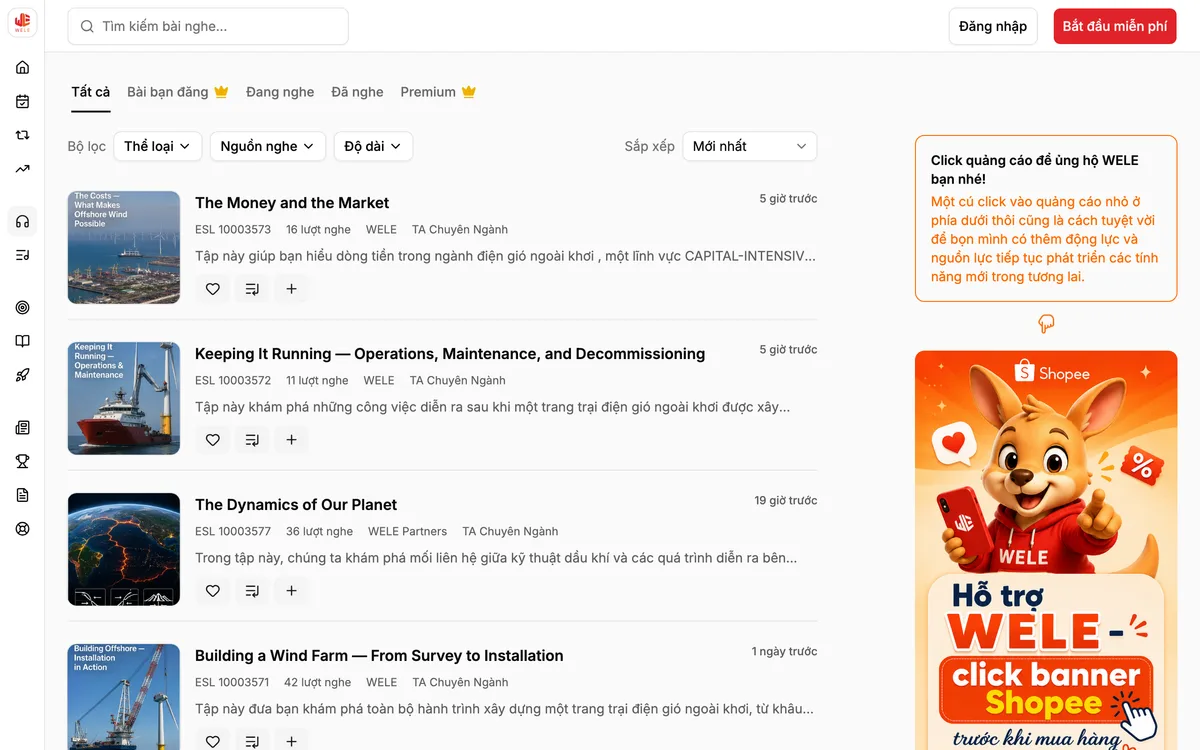1200x750 pixels.
Task: Click the WELE logo icon
Action: coord(22,22)
